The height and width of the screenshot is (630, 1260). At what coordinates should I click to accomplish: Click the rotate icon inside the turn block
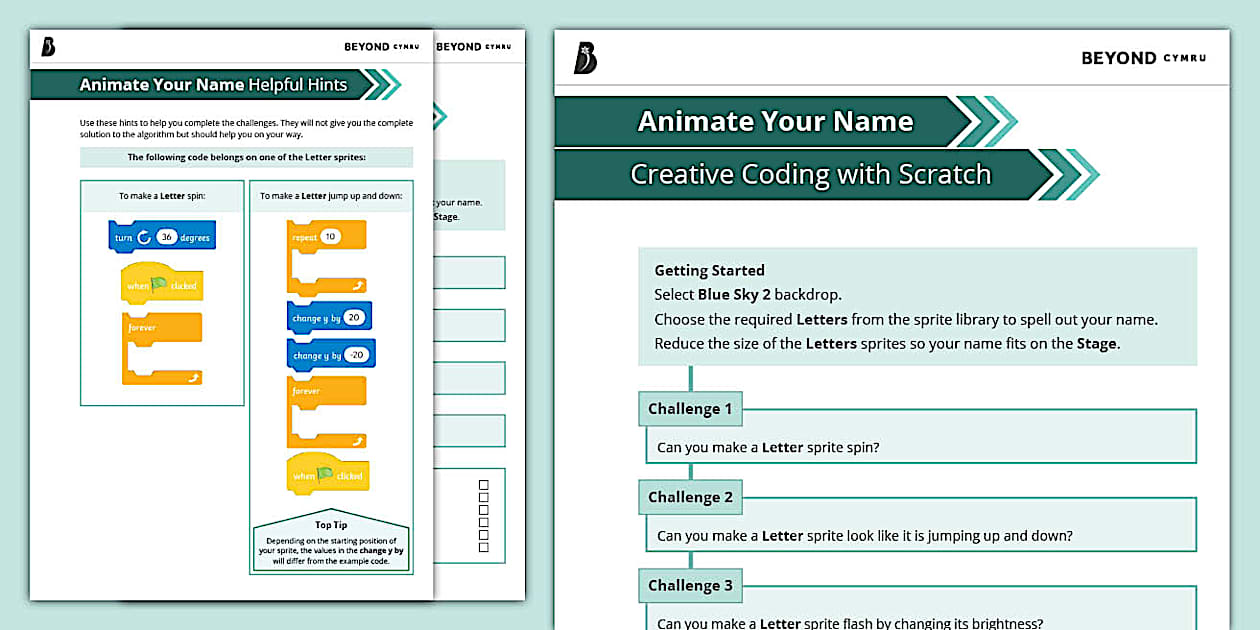143,237
